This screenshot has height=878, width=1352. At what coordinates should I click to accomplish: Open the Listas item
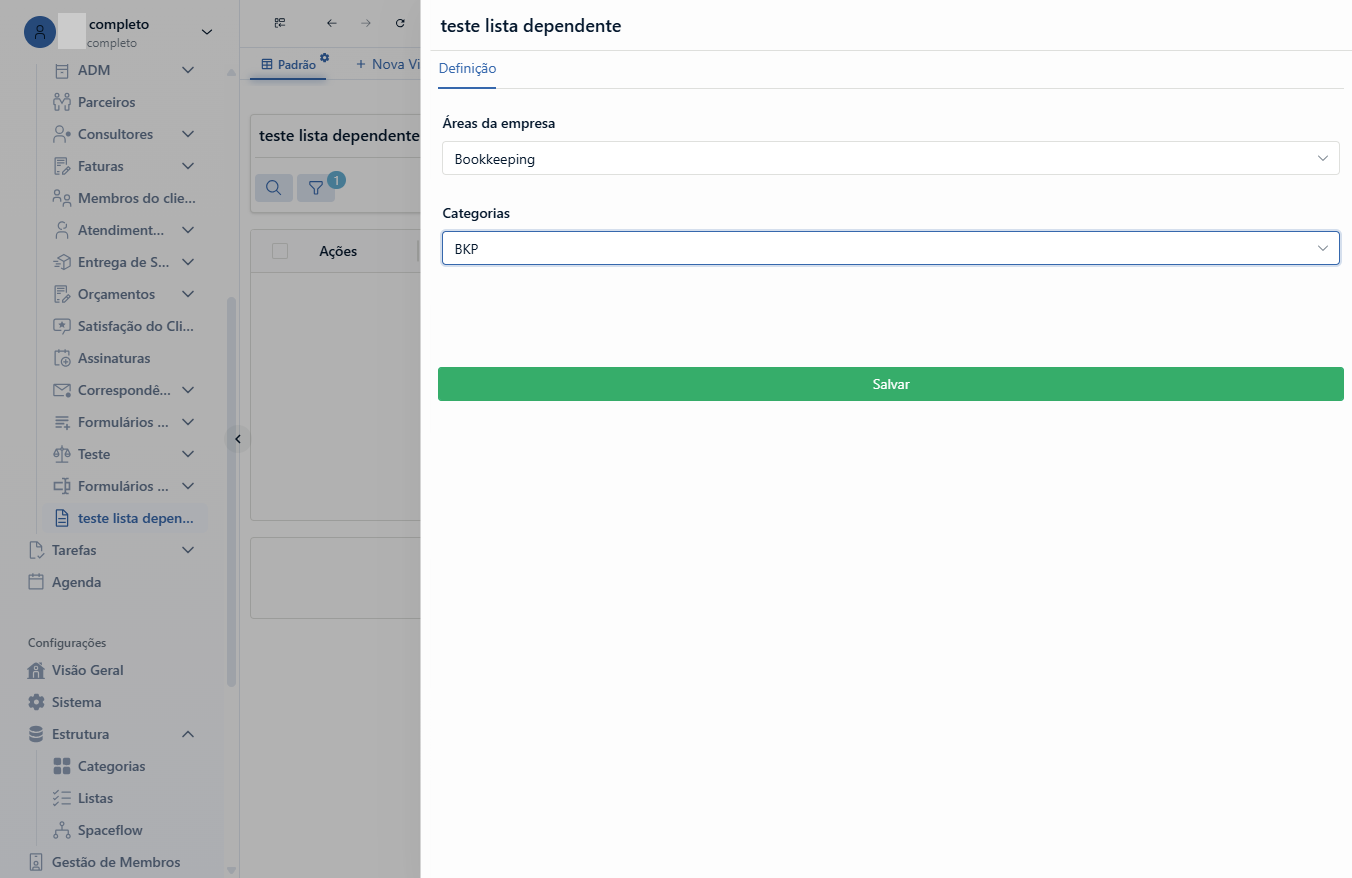pos(95,798)
